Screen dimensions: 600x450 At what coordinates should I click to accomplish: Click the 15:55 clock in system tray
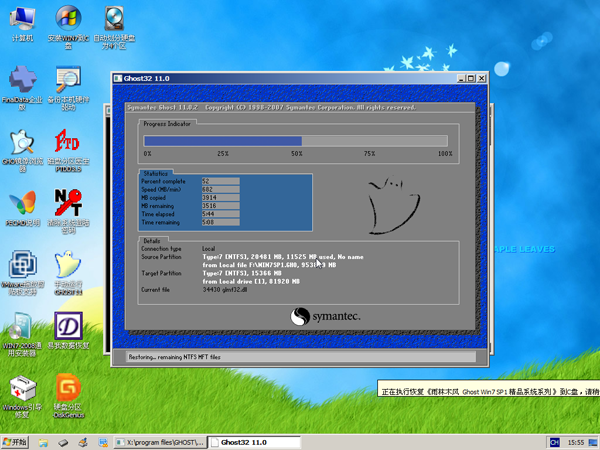[x=576, y=443]
